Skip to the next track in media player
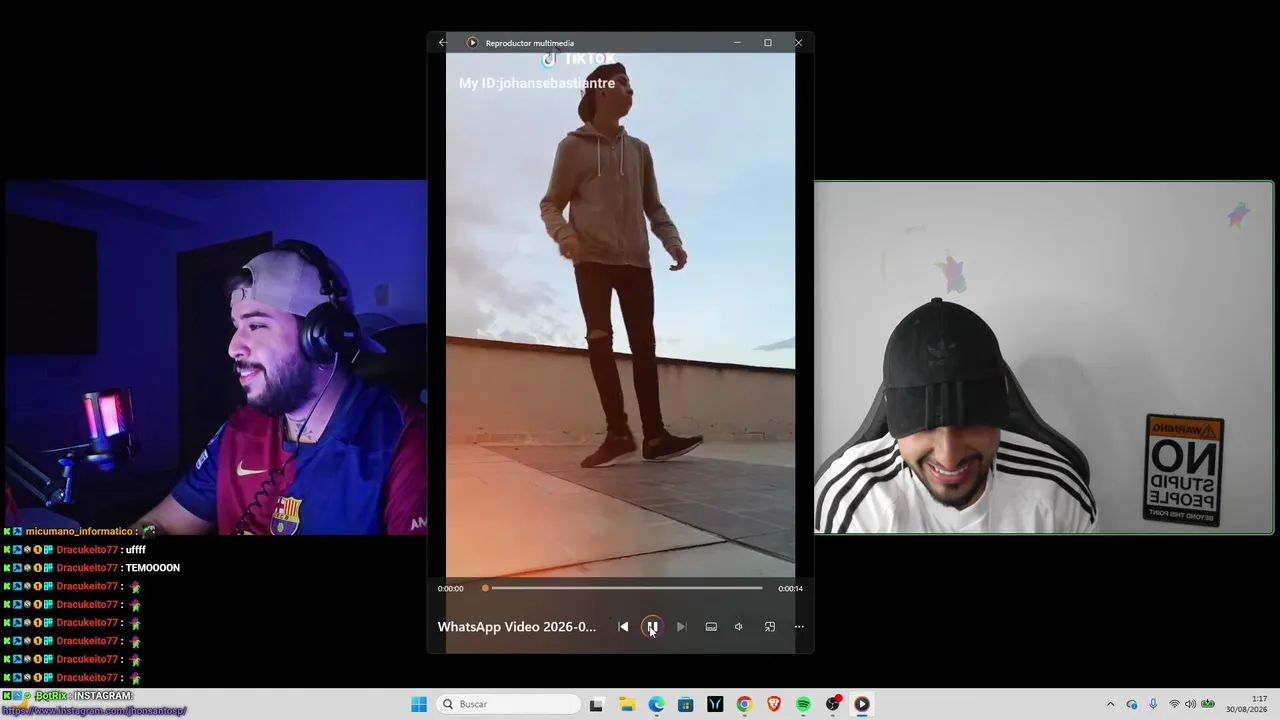This screenshot has width=1280, height=720. pos(681,627)
